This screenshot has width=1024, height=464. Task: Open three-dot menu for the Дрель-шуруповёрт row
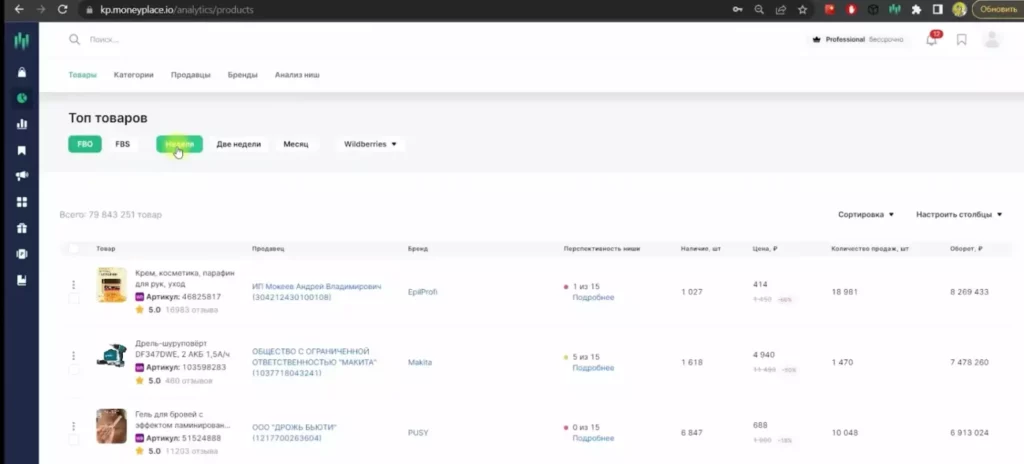click(74, 356)
